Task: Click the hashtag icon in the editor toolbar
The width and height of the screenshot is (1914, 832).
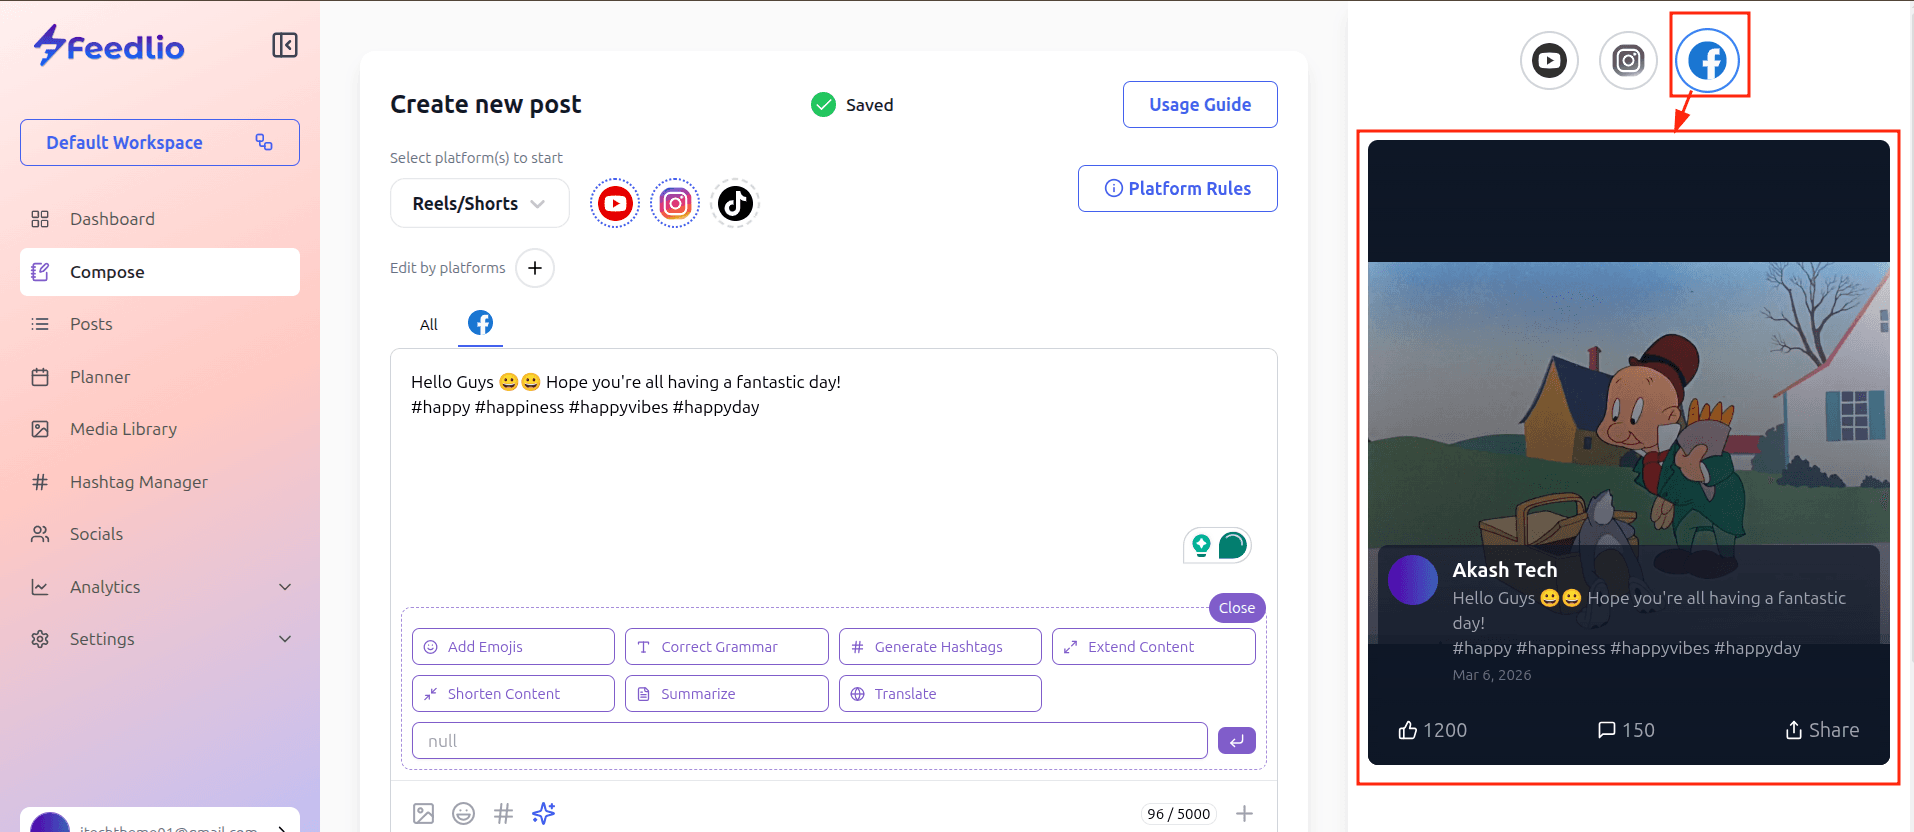Action: (x=503, y=814)
